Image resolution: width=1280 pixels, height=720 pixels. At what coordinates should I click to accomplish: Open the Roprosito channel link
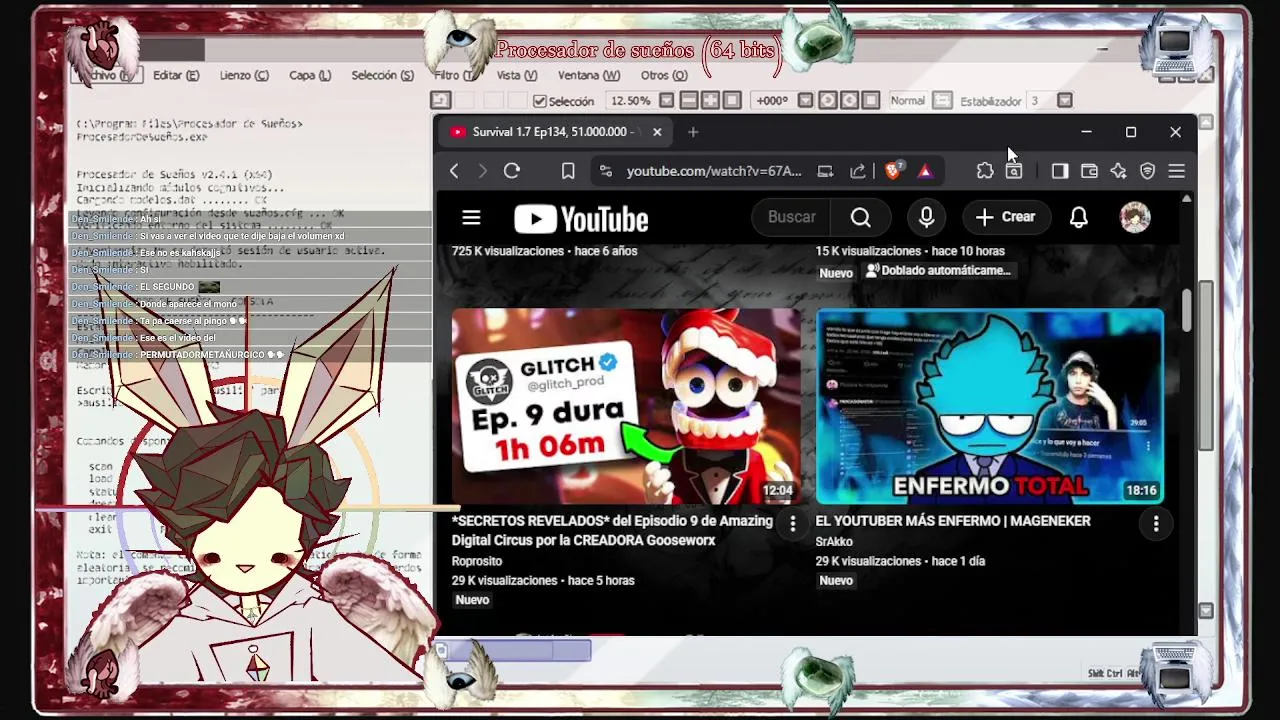(477, 561)
